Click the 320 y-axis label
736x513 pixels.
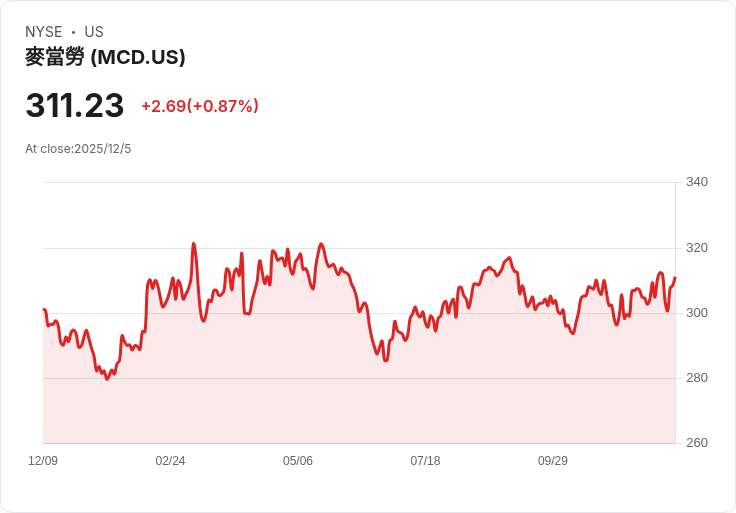tap(697, 248)
